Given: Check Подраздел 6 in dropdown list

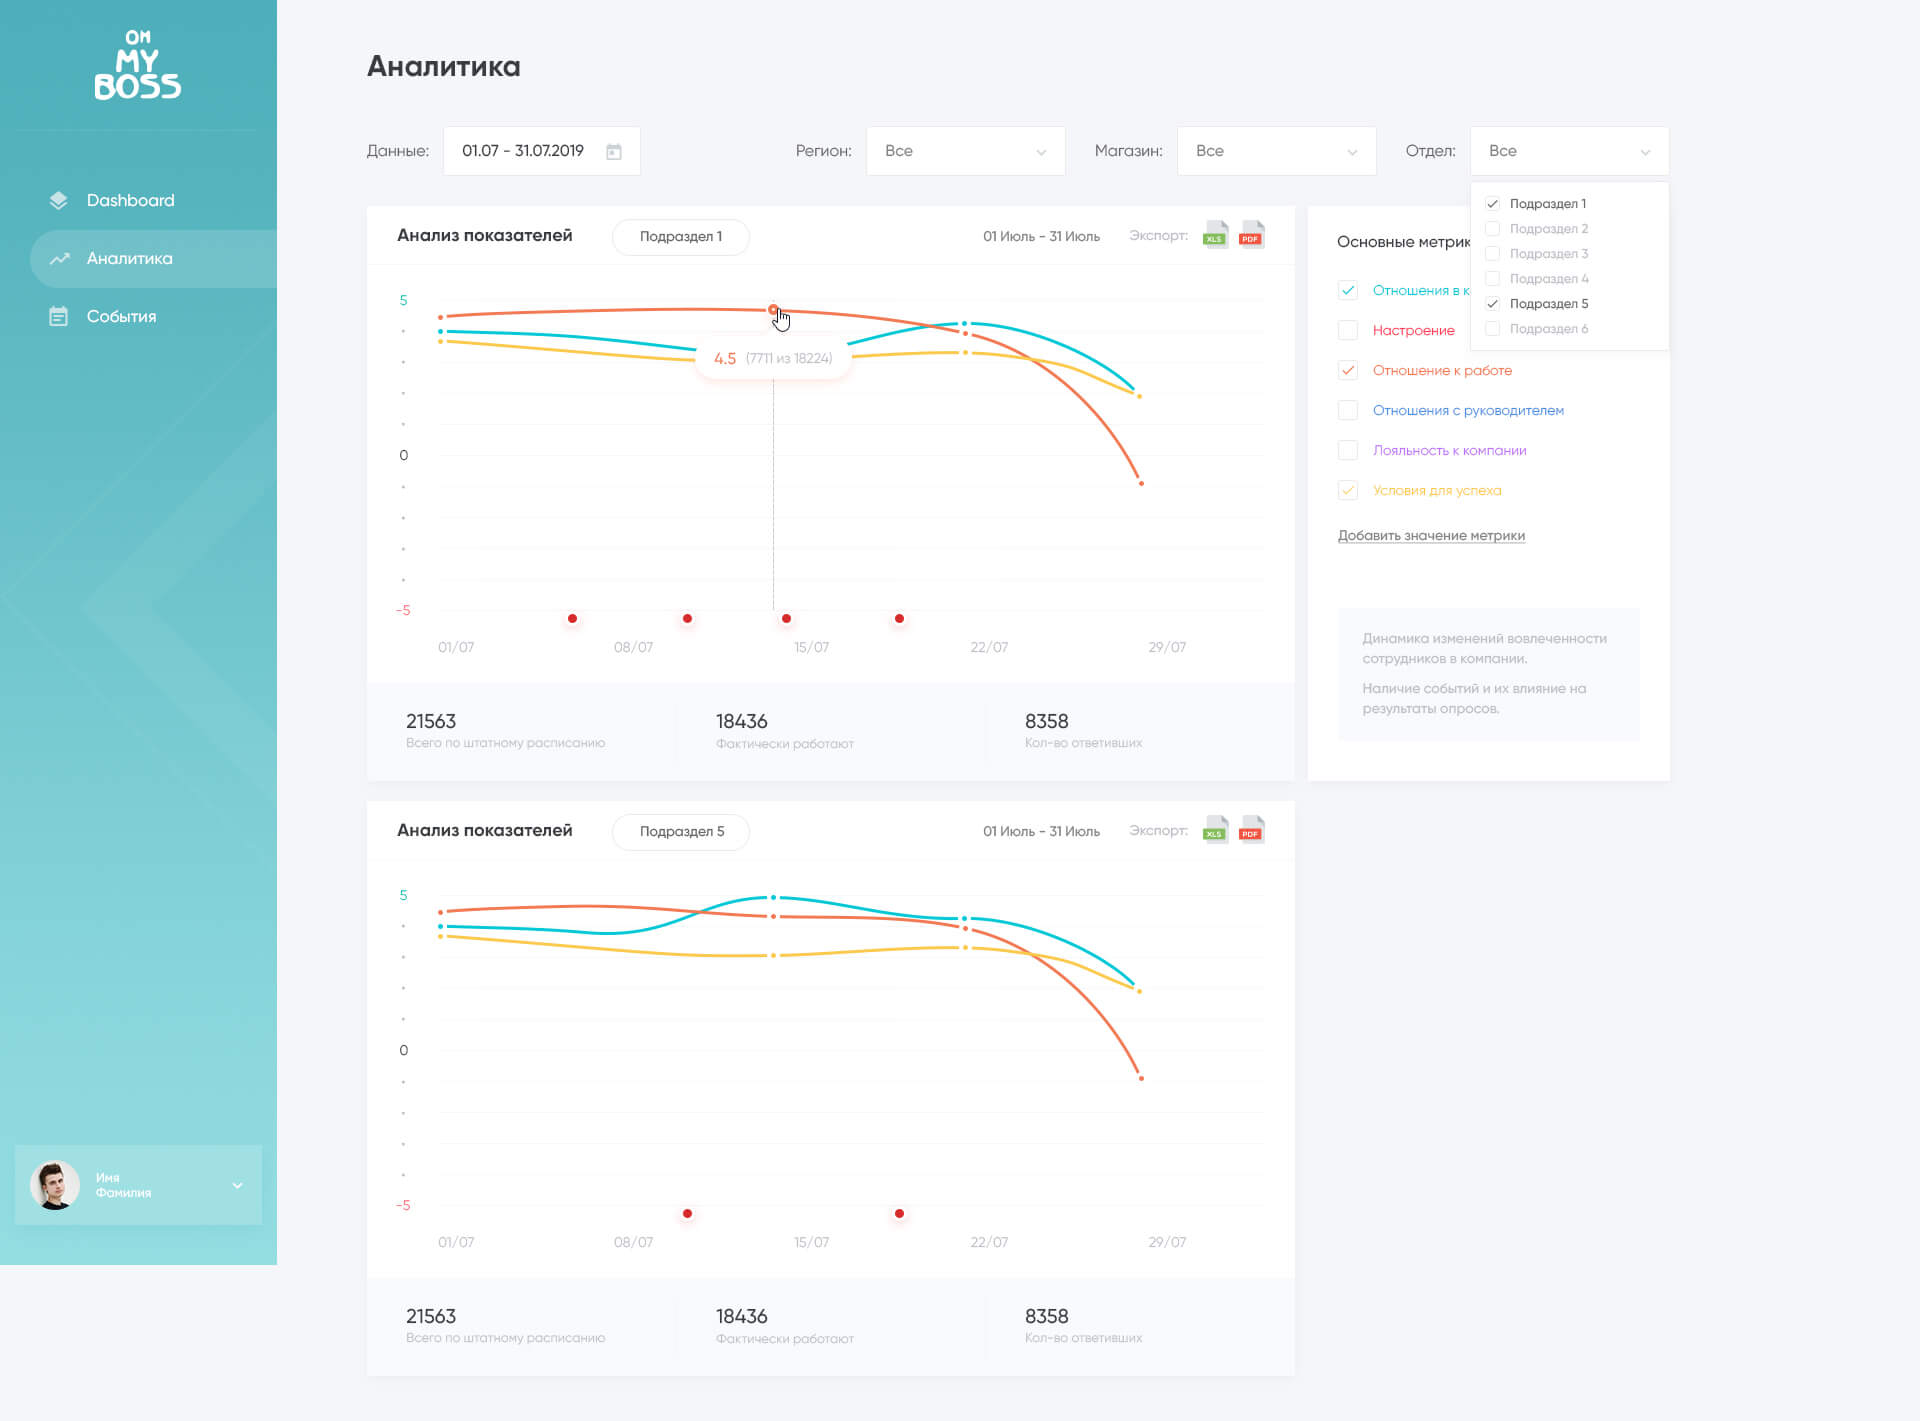Looking at the screenshot, I should [x=1492, y=329].
